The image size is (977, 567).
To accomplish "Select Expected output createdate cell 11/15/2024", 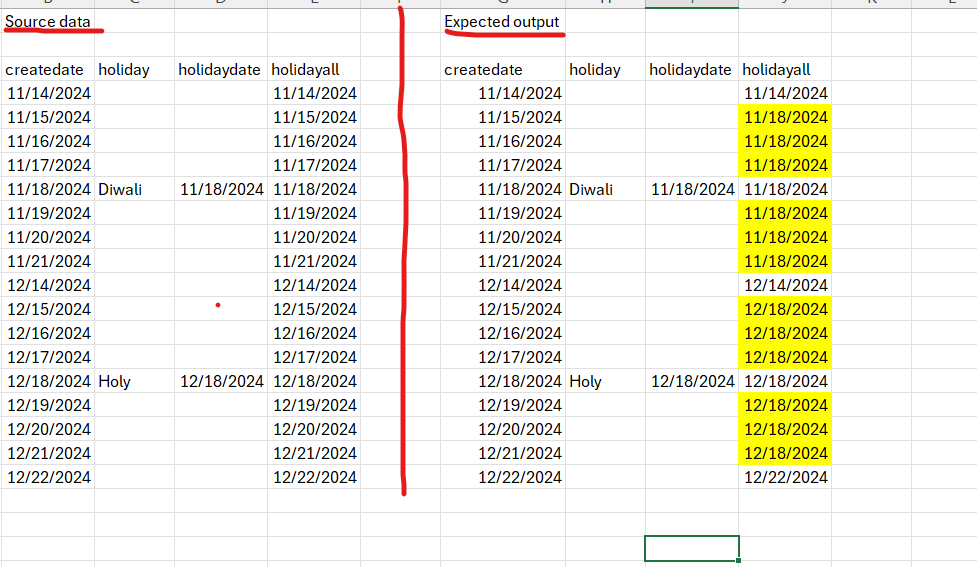I will pos(503,117).
